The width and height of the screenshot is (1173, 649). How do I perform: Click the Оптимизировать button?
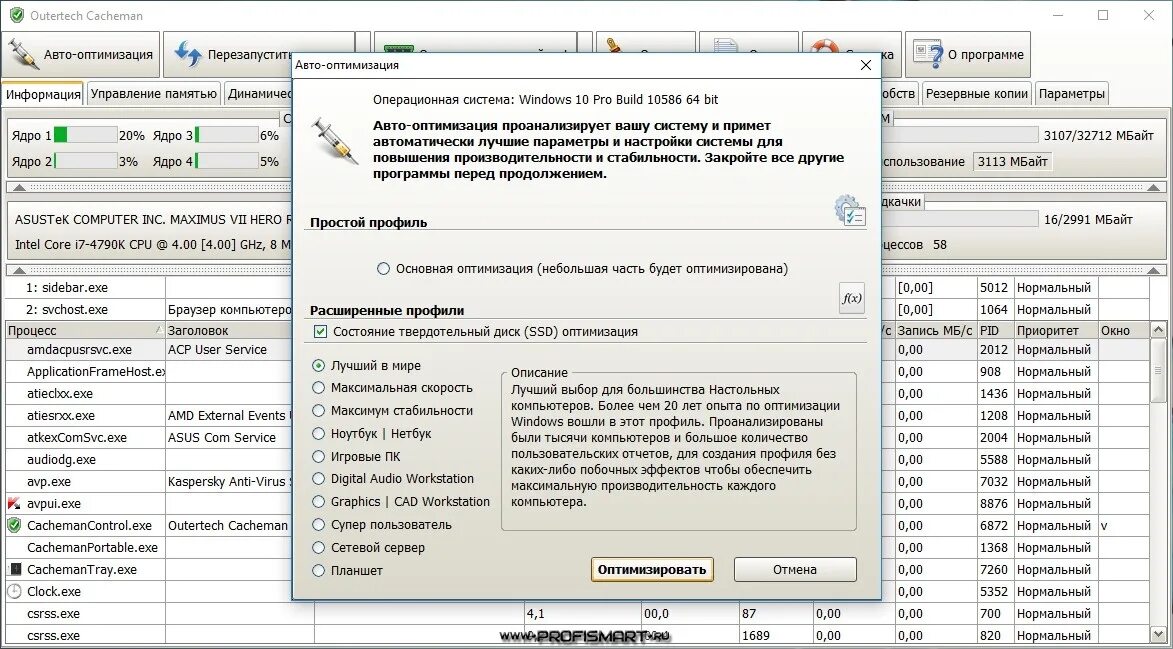click(652, 570)
